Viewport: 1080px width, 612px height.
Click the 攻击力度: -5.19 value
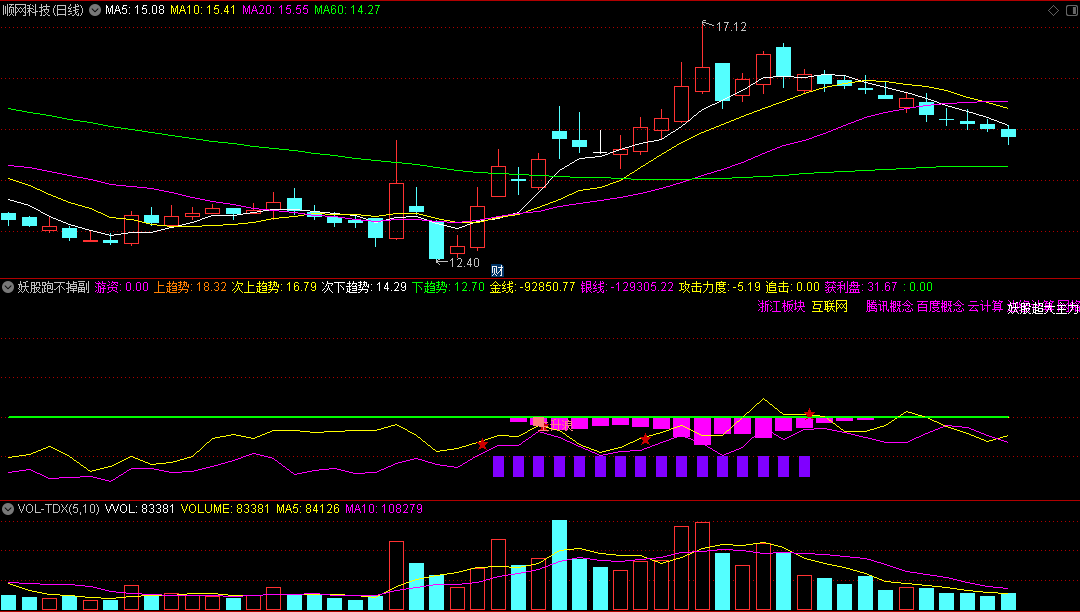[720, 287]
